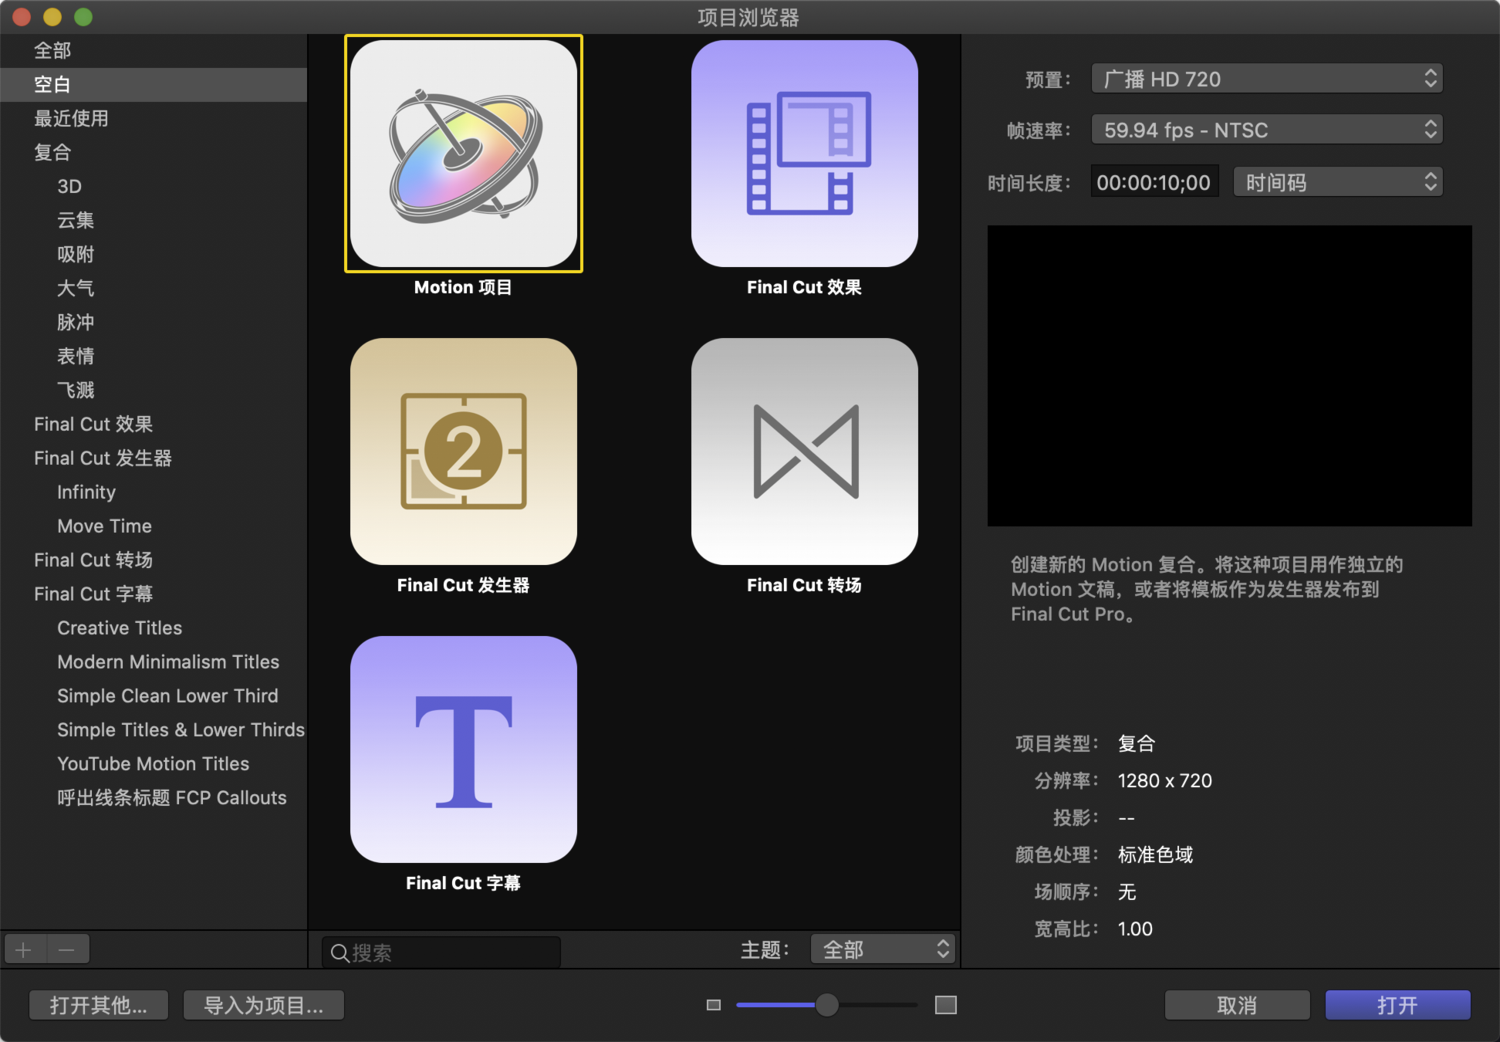Click the minus button to remove category

tap(67, 949)
